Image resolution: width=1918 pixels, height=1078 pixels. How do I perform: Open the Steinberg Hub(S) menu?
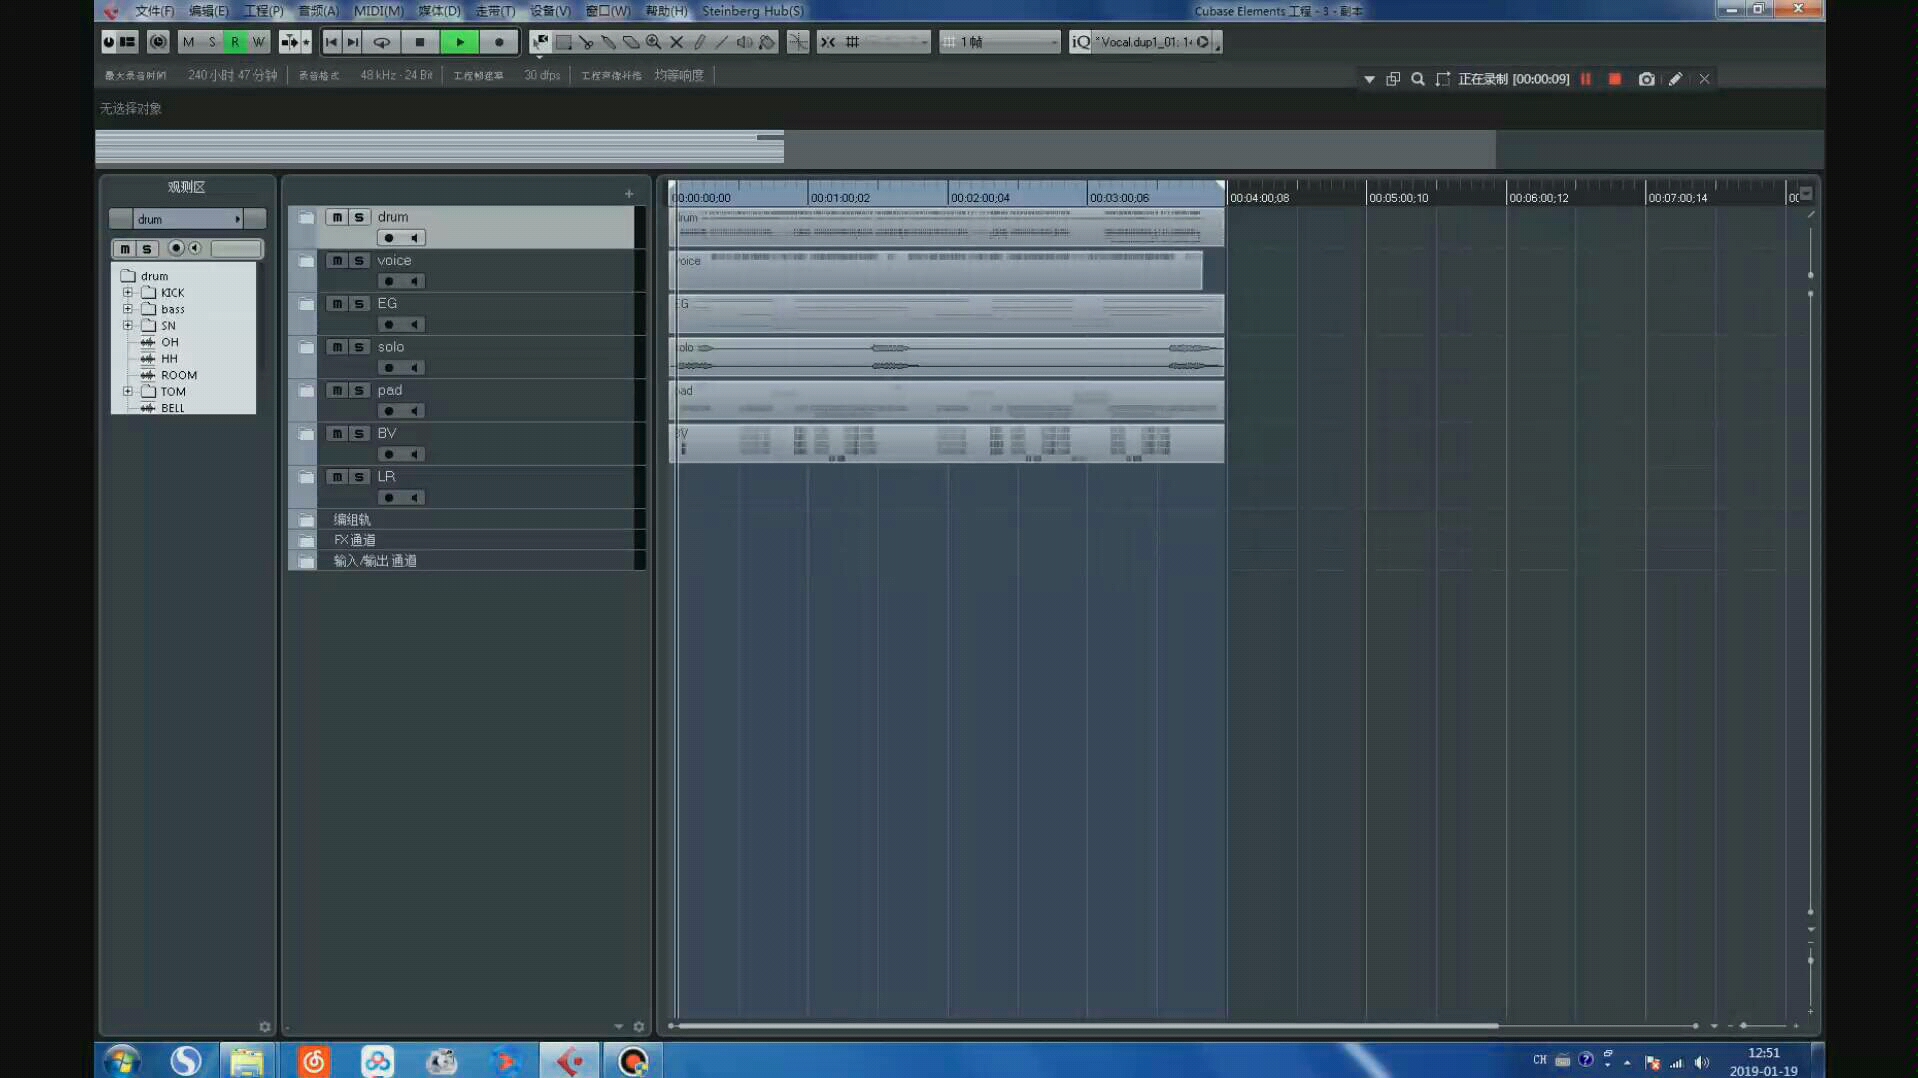point(753,11)
